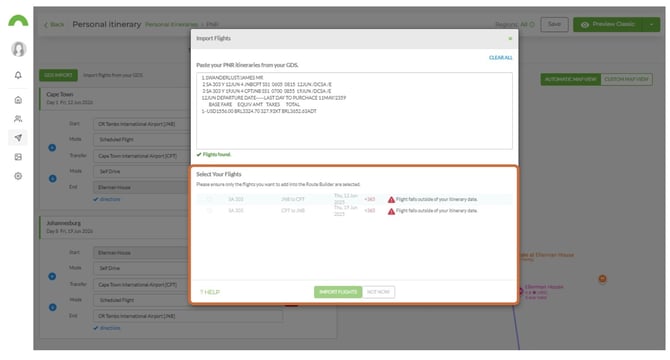
Task: Open Cape Town Mode Self Drive dropdown
Action: [x=142, y=171]
